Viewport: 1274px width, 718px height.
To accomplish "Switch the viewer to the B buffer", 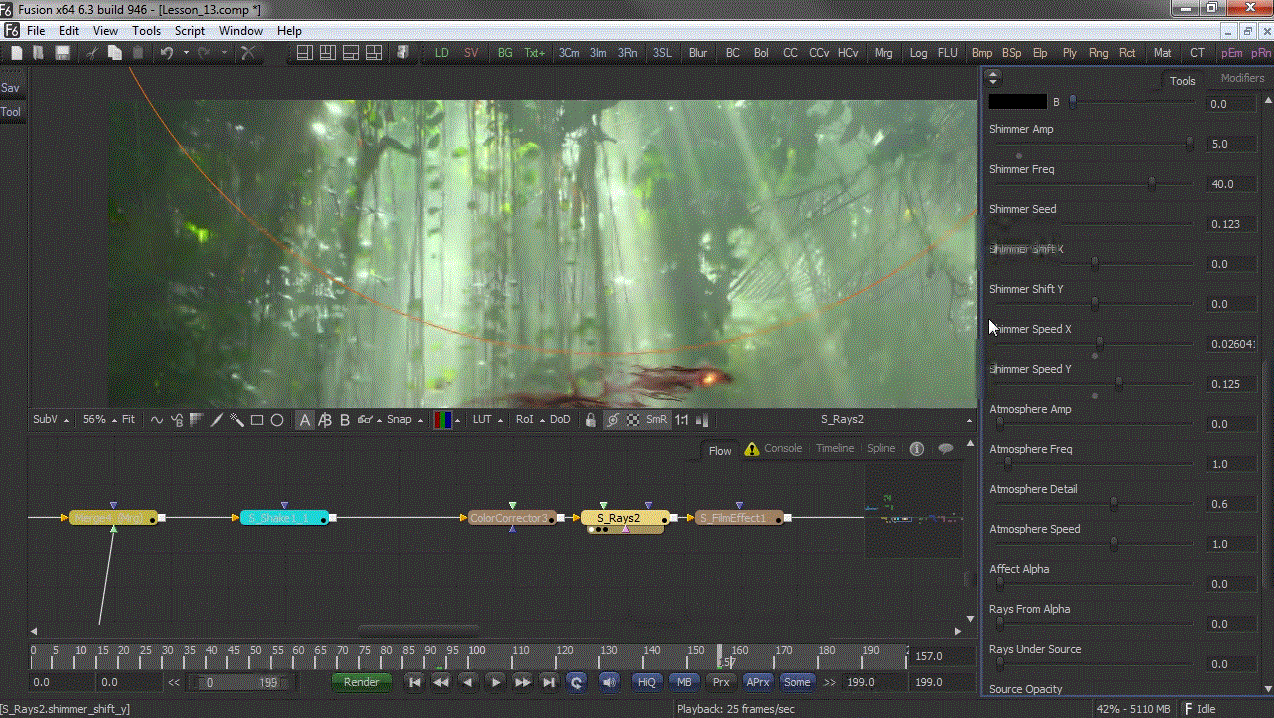I will point(345,420).
